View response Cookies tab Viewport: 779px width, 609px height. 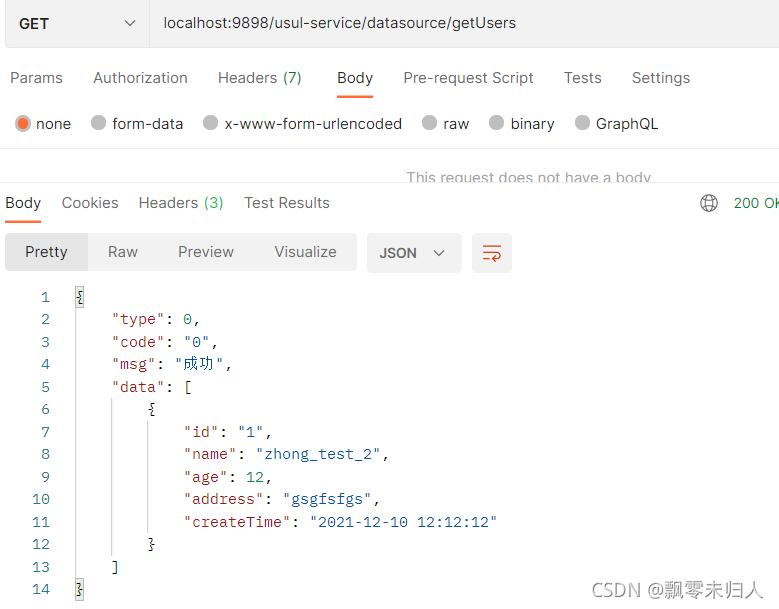(x=90, y=203)
